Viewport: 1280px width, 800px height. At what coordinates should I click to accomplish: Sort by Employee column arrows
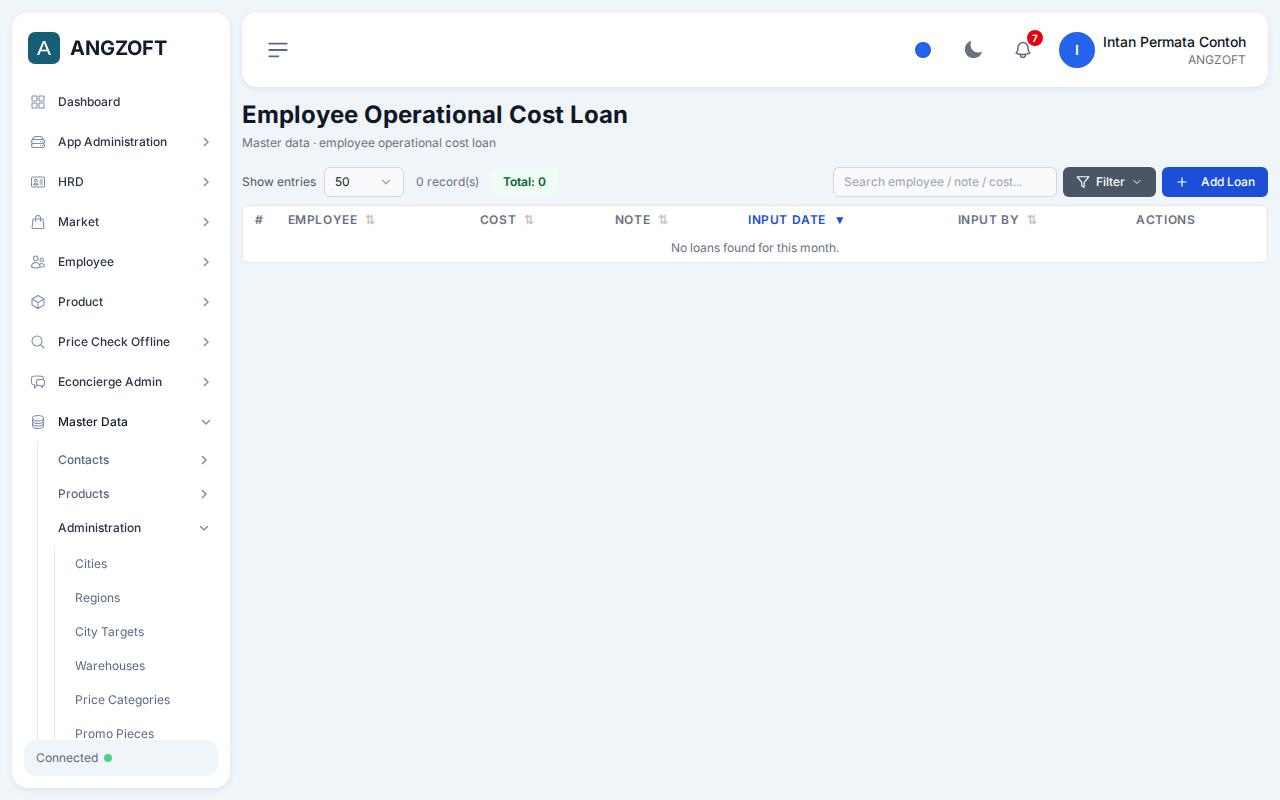370,220
